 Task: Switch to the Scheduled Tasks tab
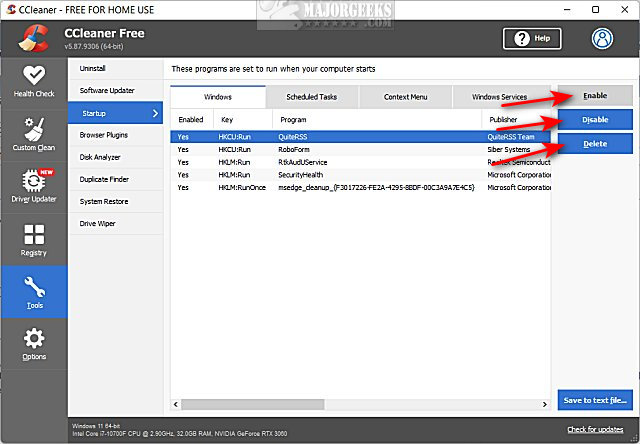(x=312, y=97)
